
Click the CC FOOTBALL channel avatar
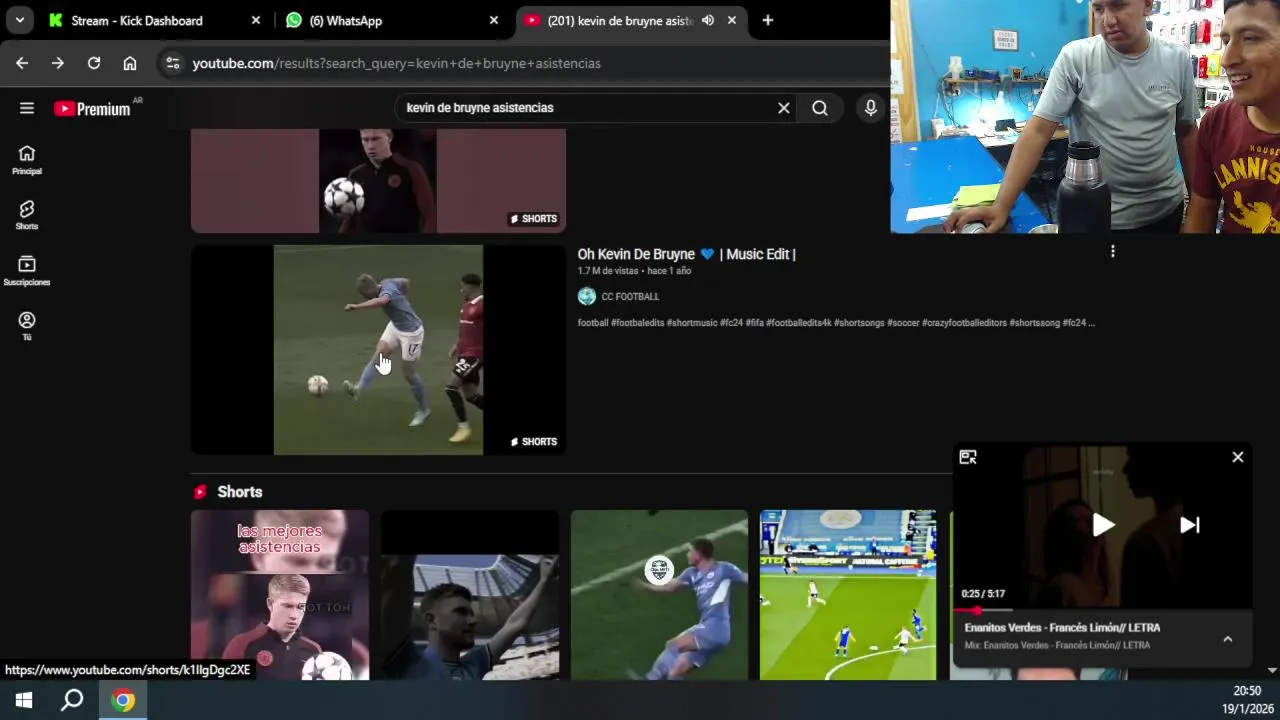click(587, 296)
